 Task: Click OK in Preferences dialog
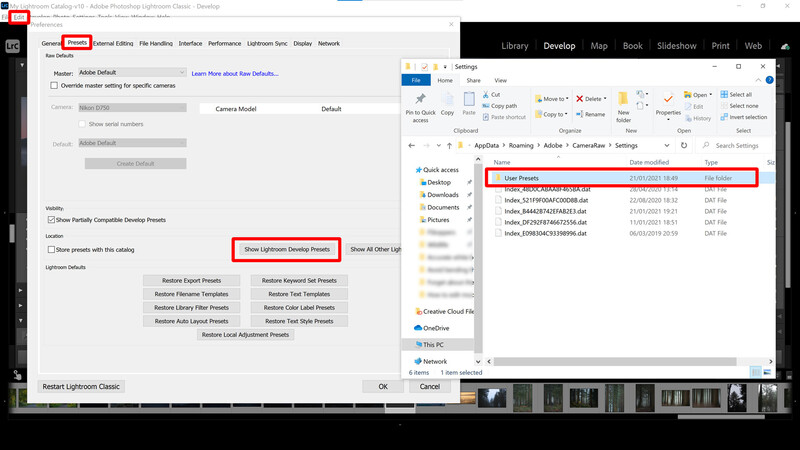pyautogui.click(x=383, y=387)
